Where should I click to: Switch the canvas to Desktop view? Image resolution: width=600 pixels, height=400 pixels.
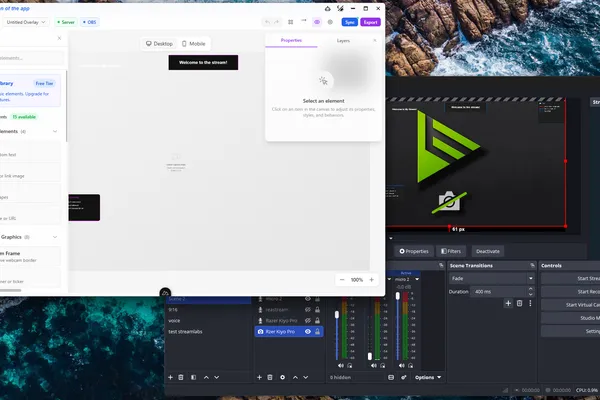click(159, 44)
